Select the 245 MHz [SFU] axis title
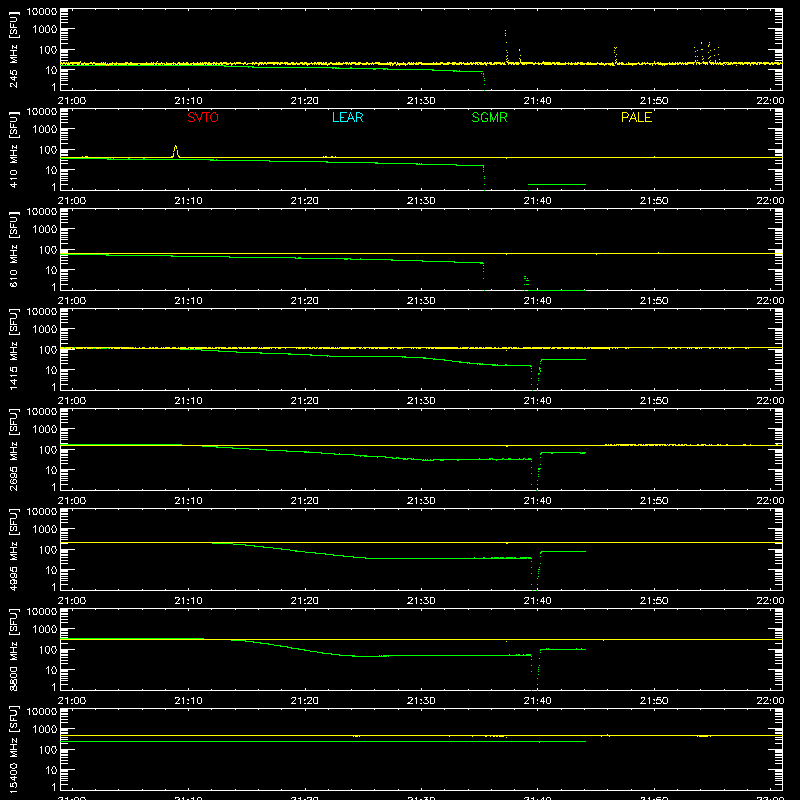Image resolution: width=800 pixels, height=800 pixels. (x=13, y=49)
